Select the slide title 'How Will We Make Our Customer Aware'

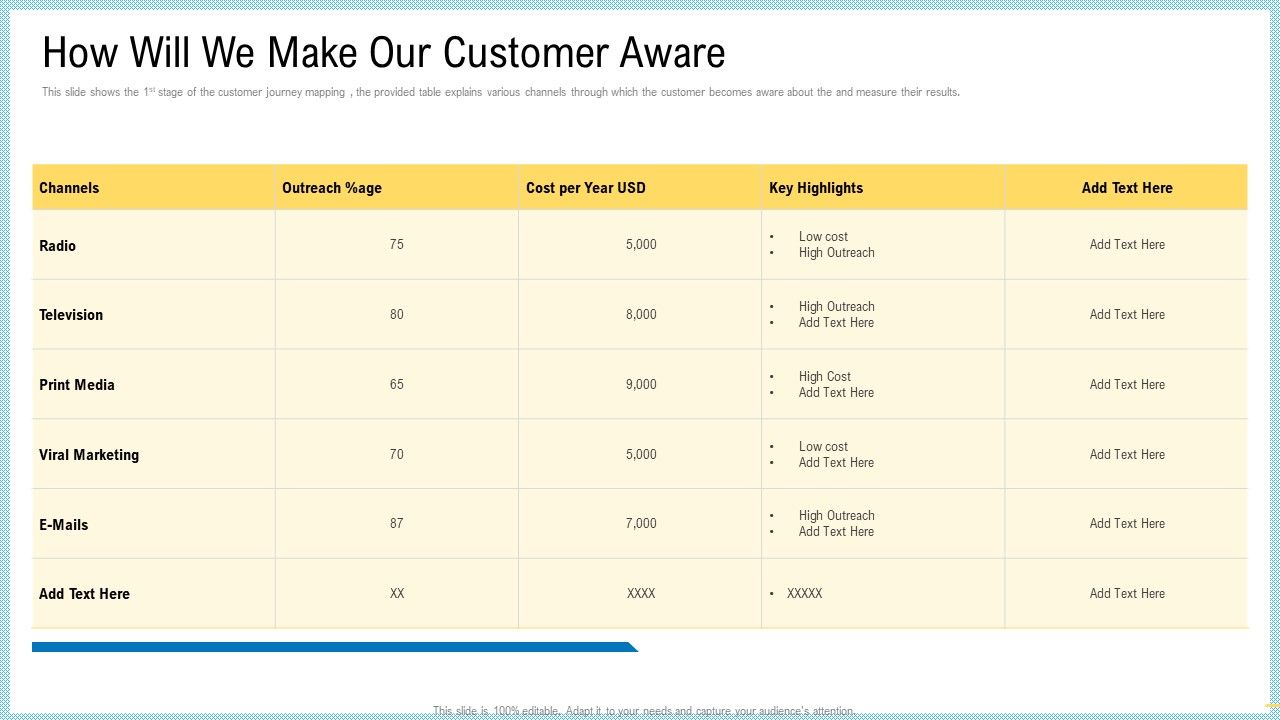[384, 52]
